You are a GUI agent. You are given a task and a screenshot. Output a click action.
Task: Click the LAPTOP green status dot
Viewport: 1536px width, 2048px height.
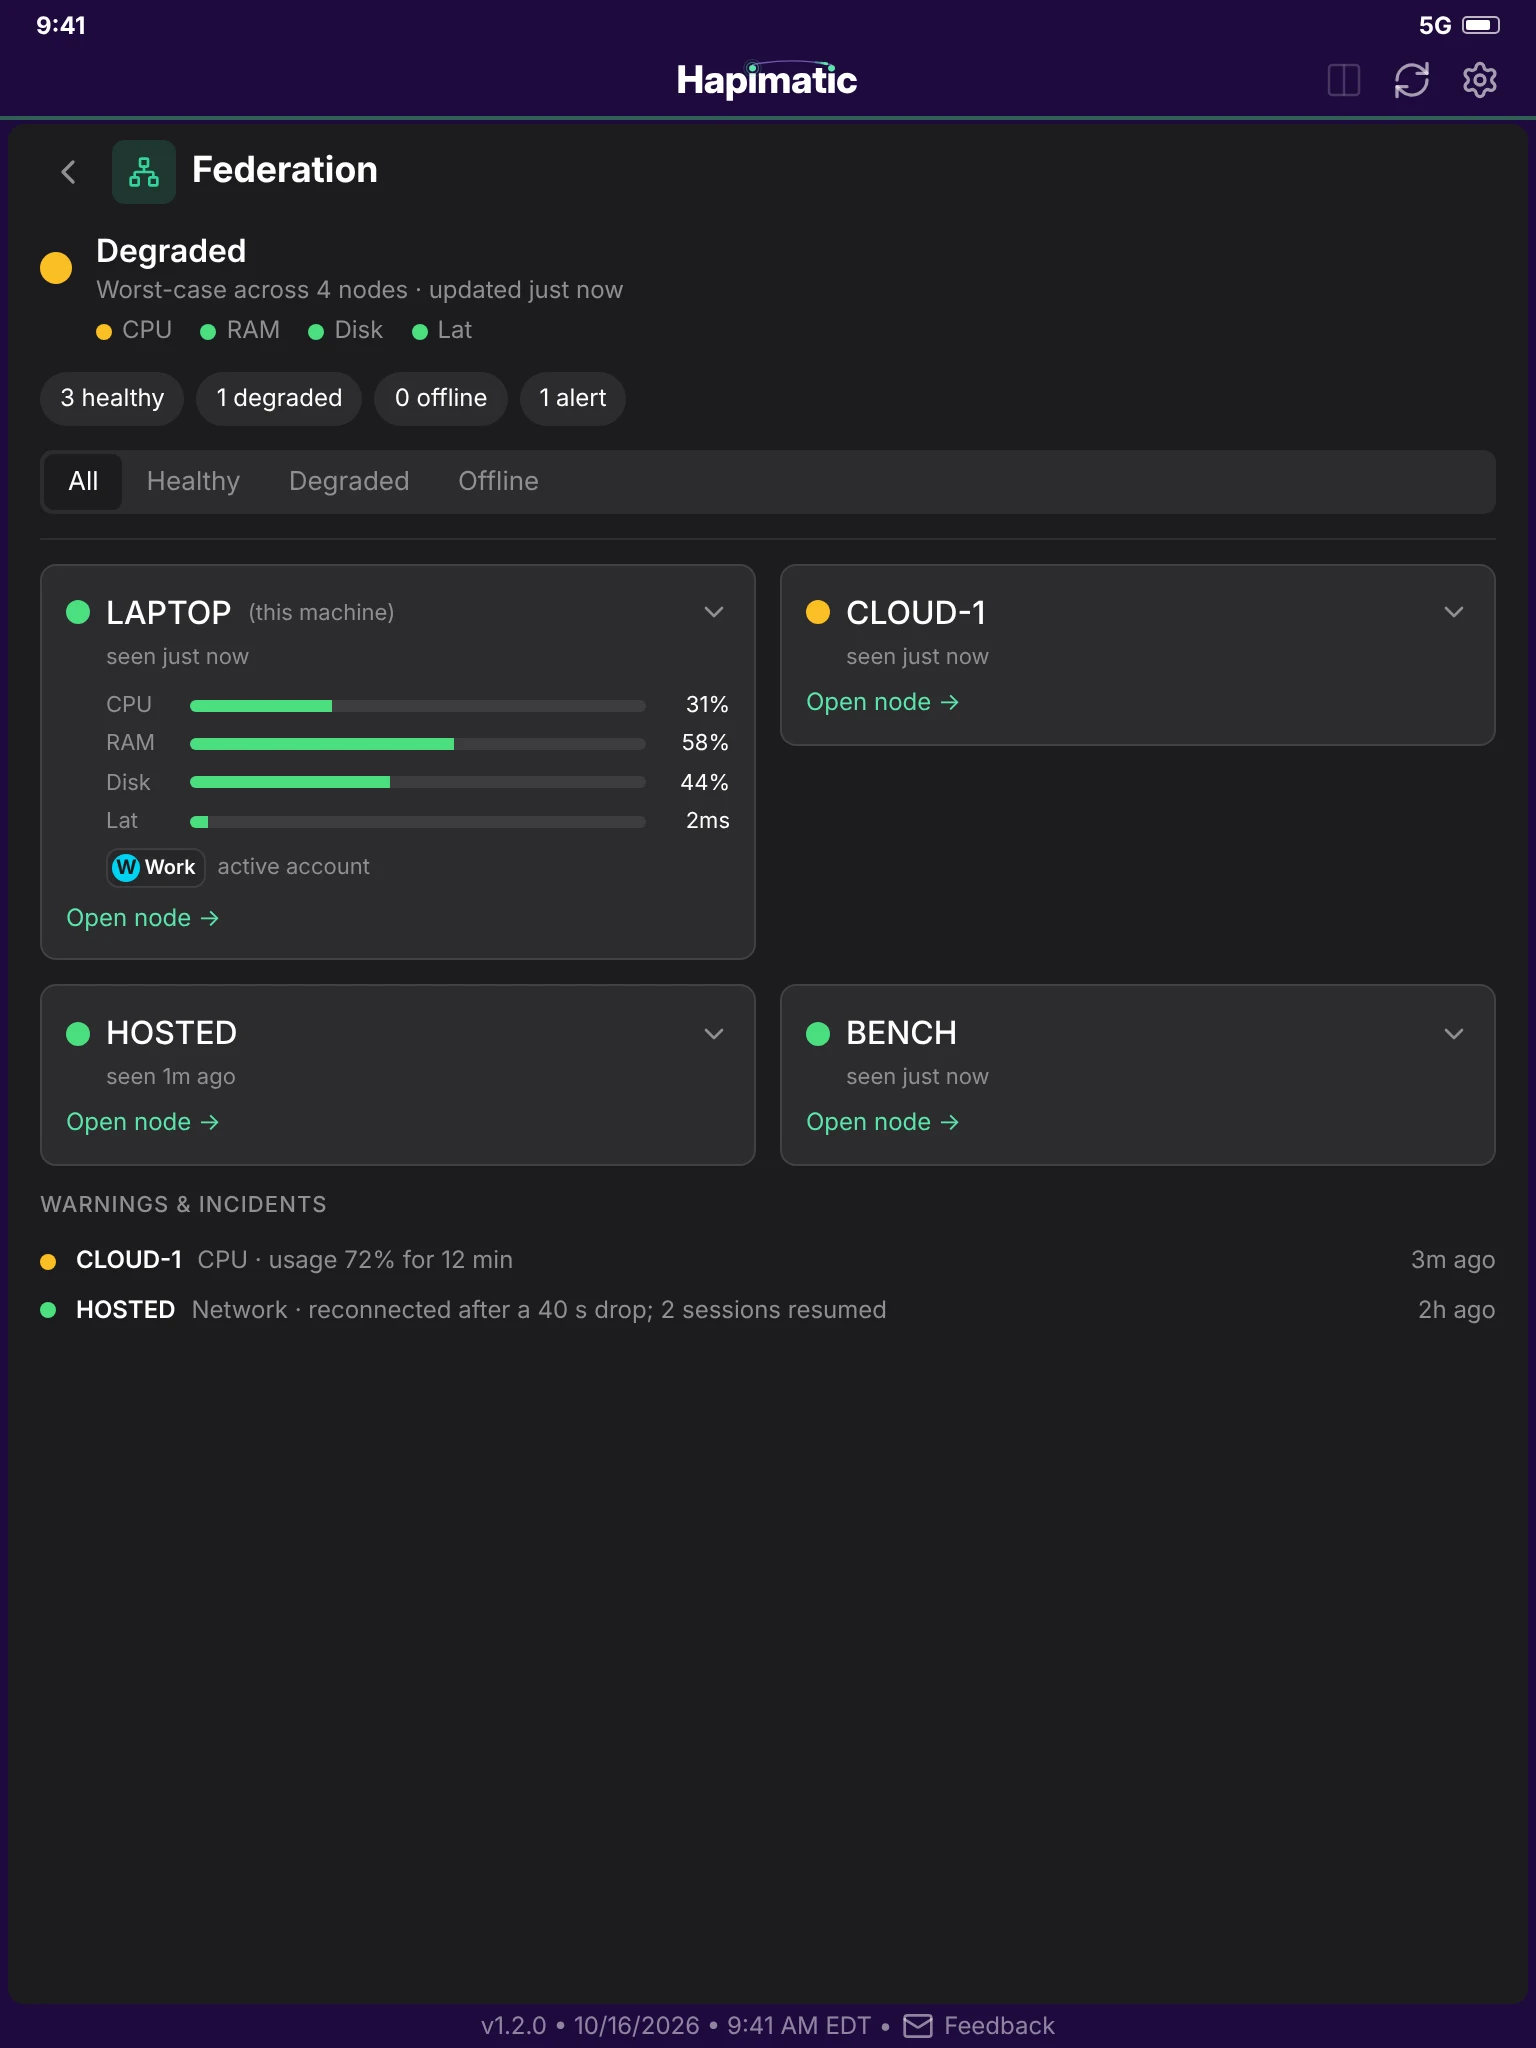coord(78,612)
